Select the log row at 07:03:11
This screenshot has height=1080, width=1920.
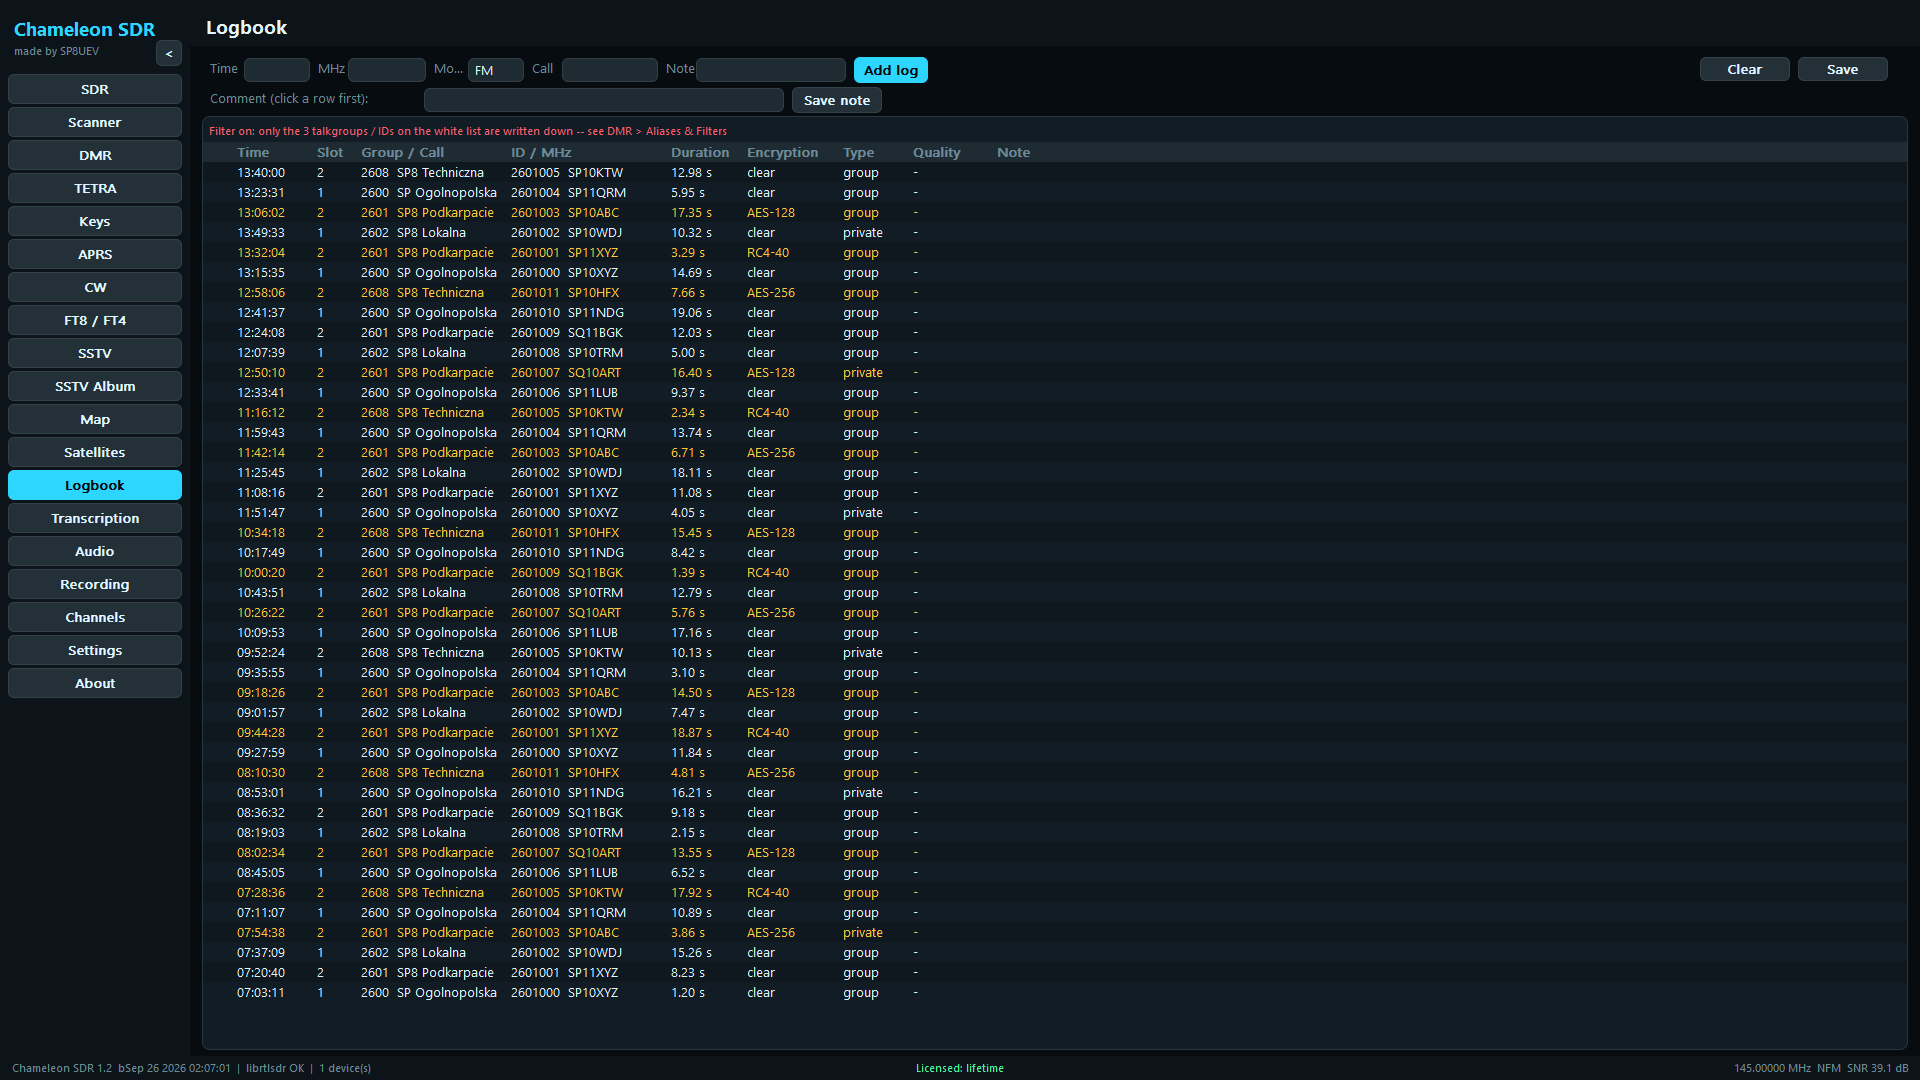[x=1055, y=993]
